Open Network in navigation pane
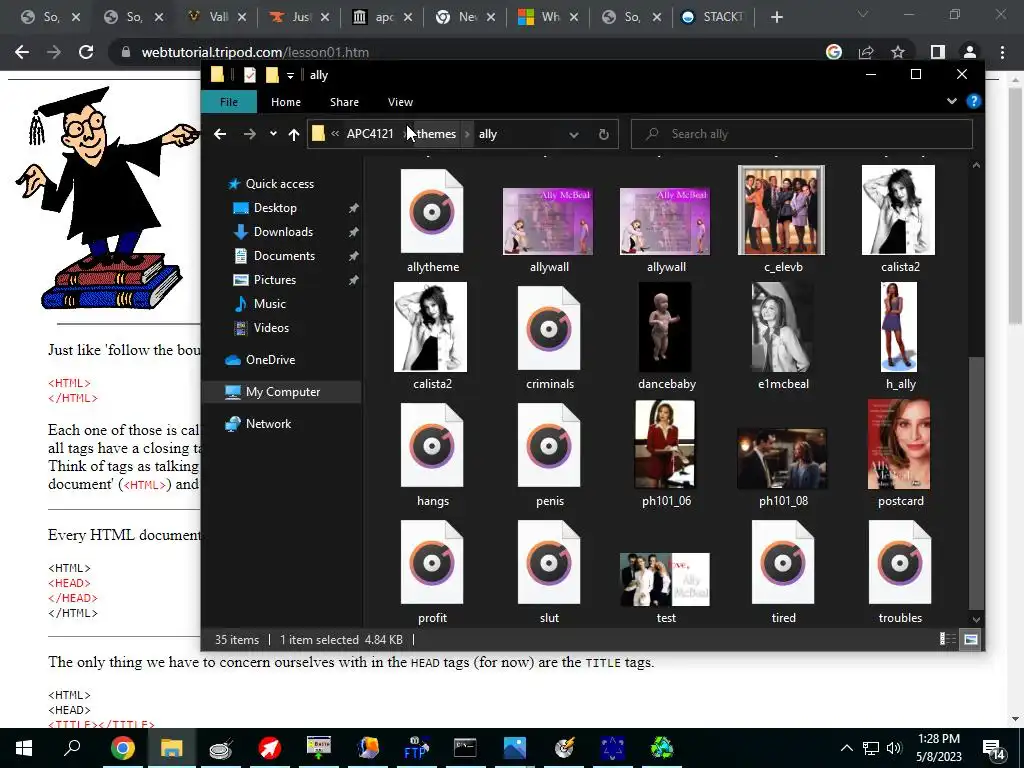 coord(268,424)
